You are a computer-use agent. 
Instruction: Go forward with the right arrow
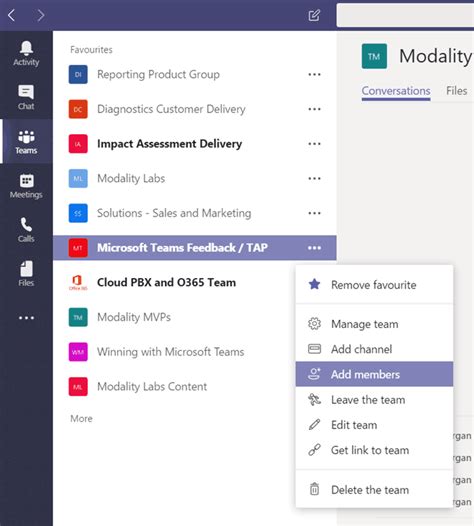point(41,15)
